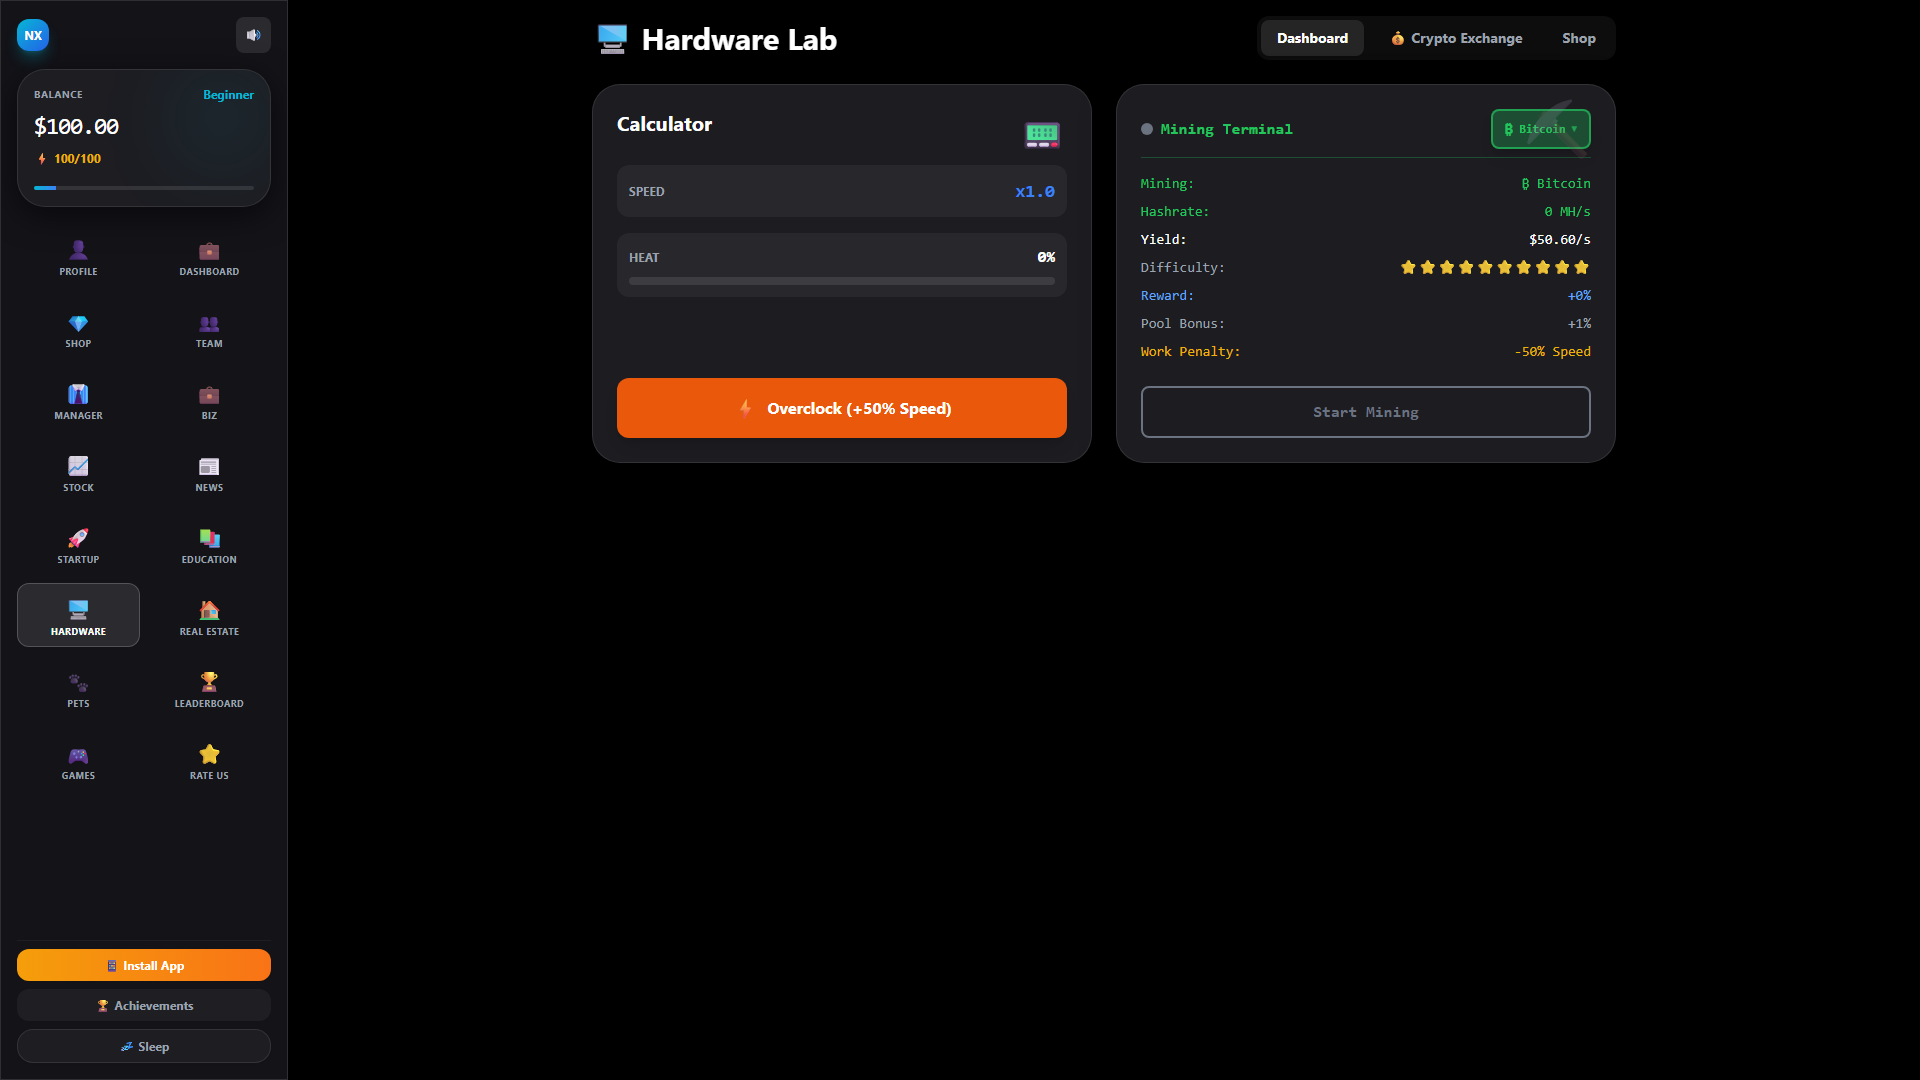Select the Pets icon

(78, 687)
